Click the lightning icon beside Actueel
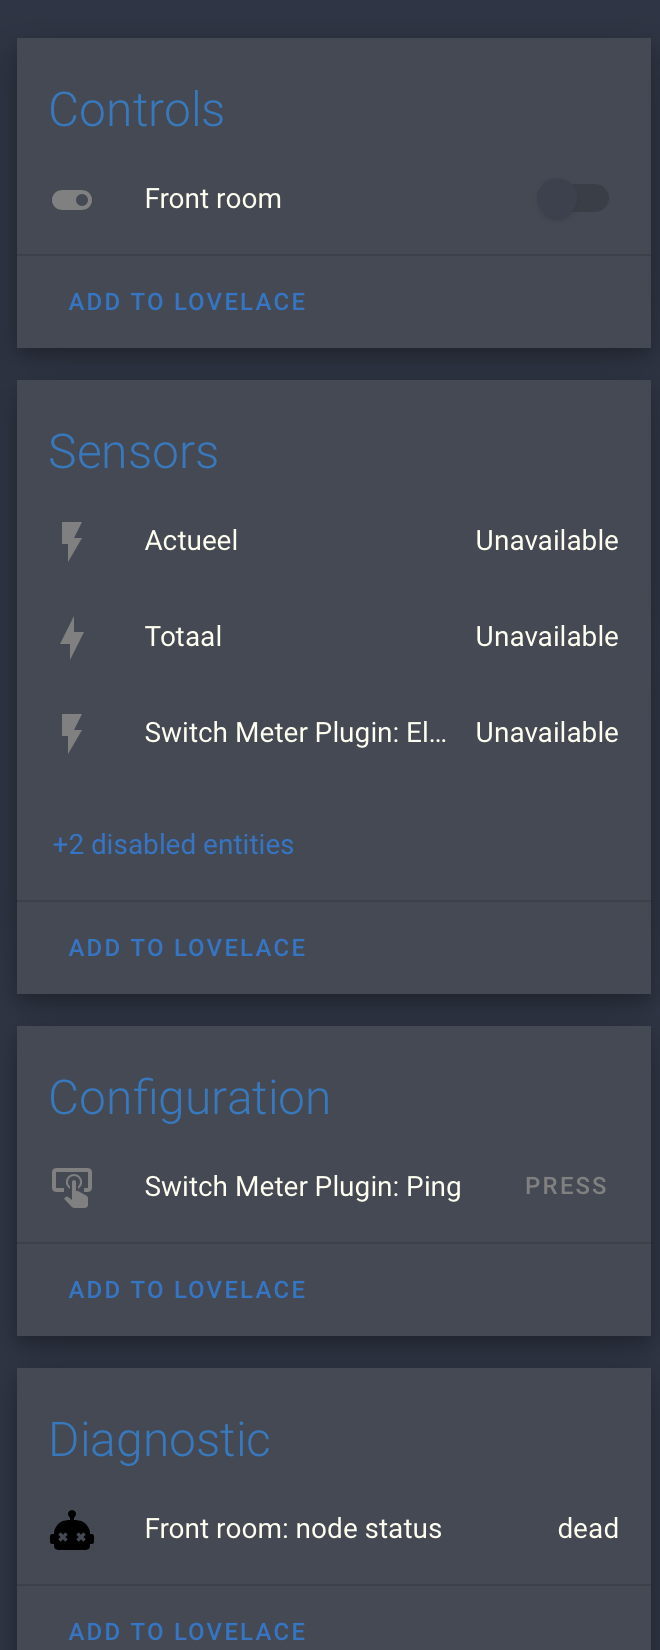 71,540
